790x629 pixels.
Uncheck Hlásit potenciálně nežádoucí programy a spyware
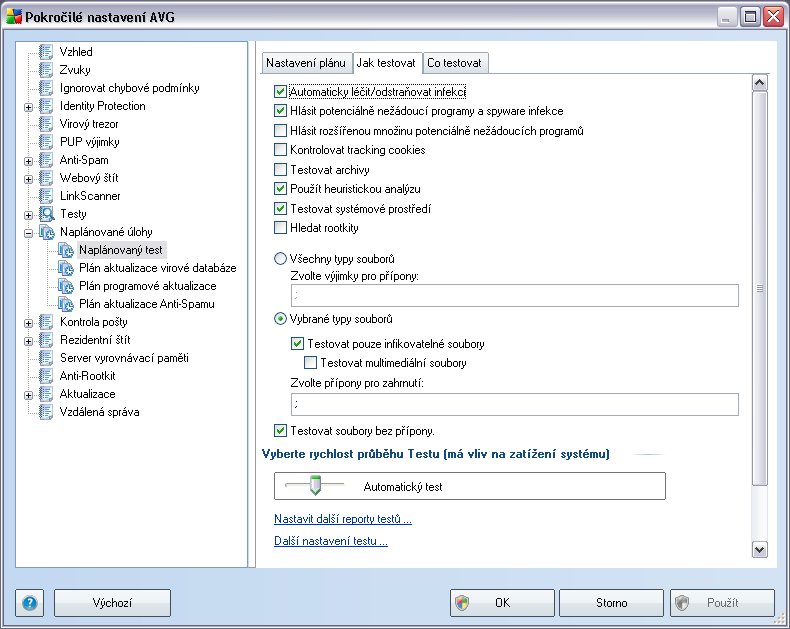point(280,111)
